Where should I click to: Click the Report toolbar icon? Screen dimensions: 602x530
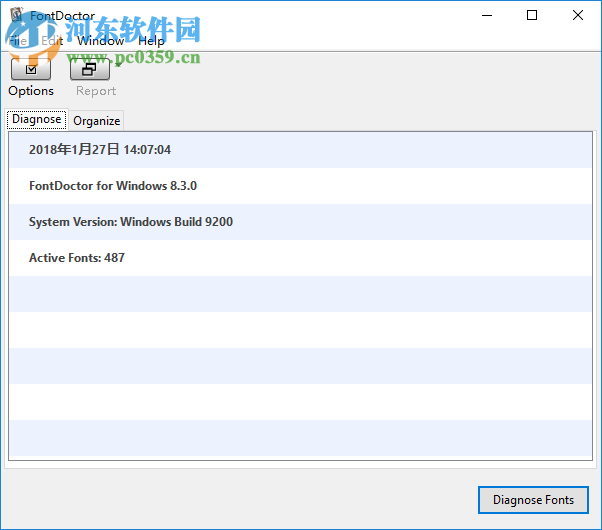point(90,70)
